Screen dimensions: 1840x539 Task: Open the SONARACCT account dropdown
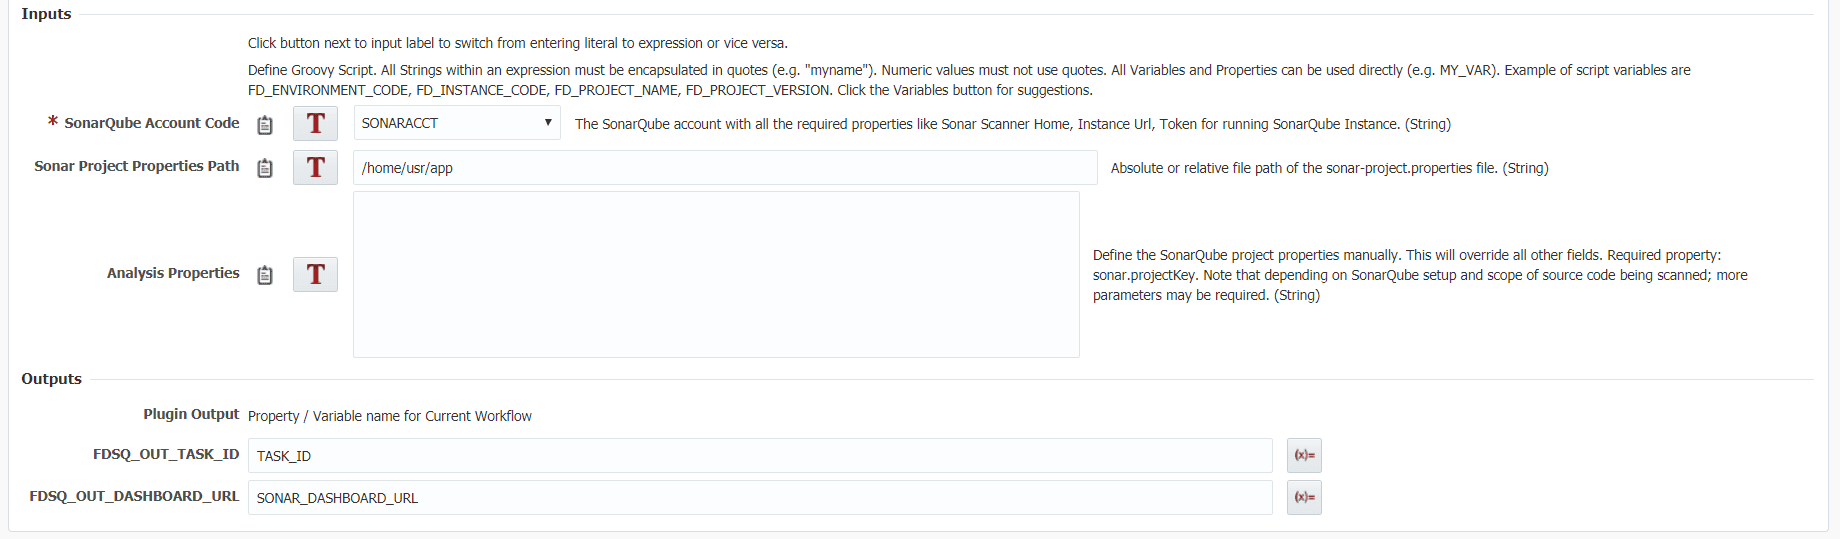pyautogui.click(x=457, y=123)
